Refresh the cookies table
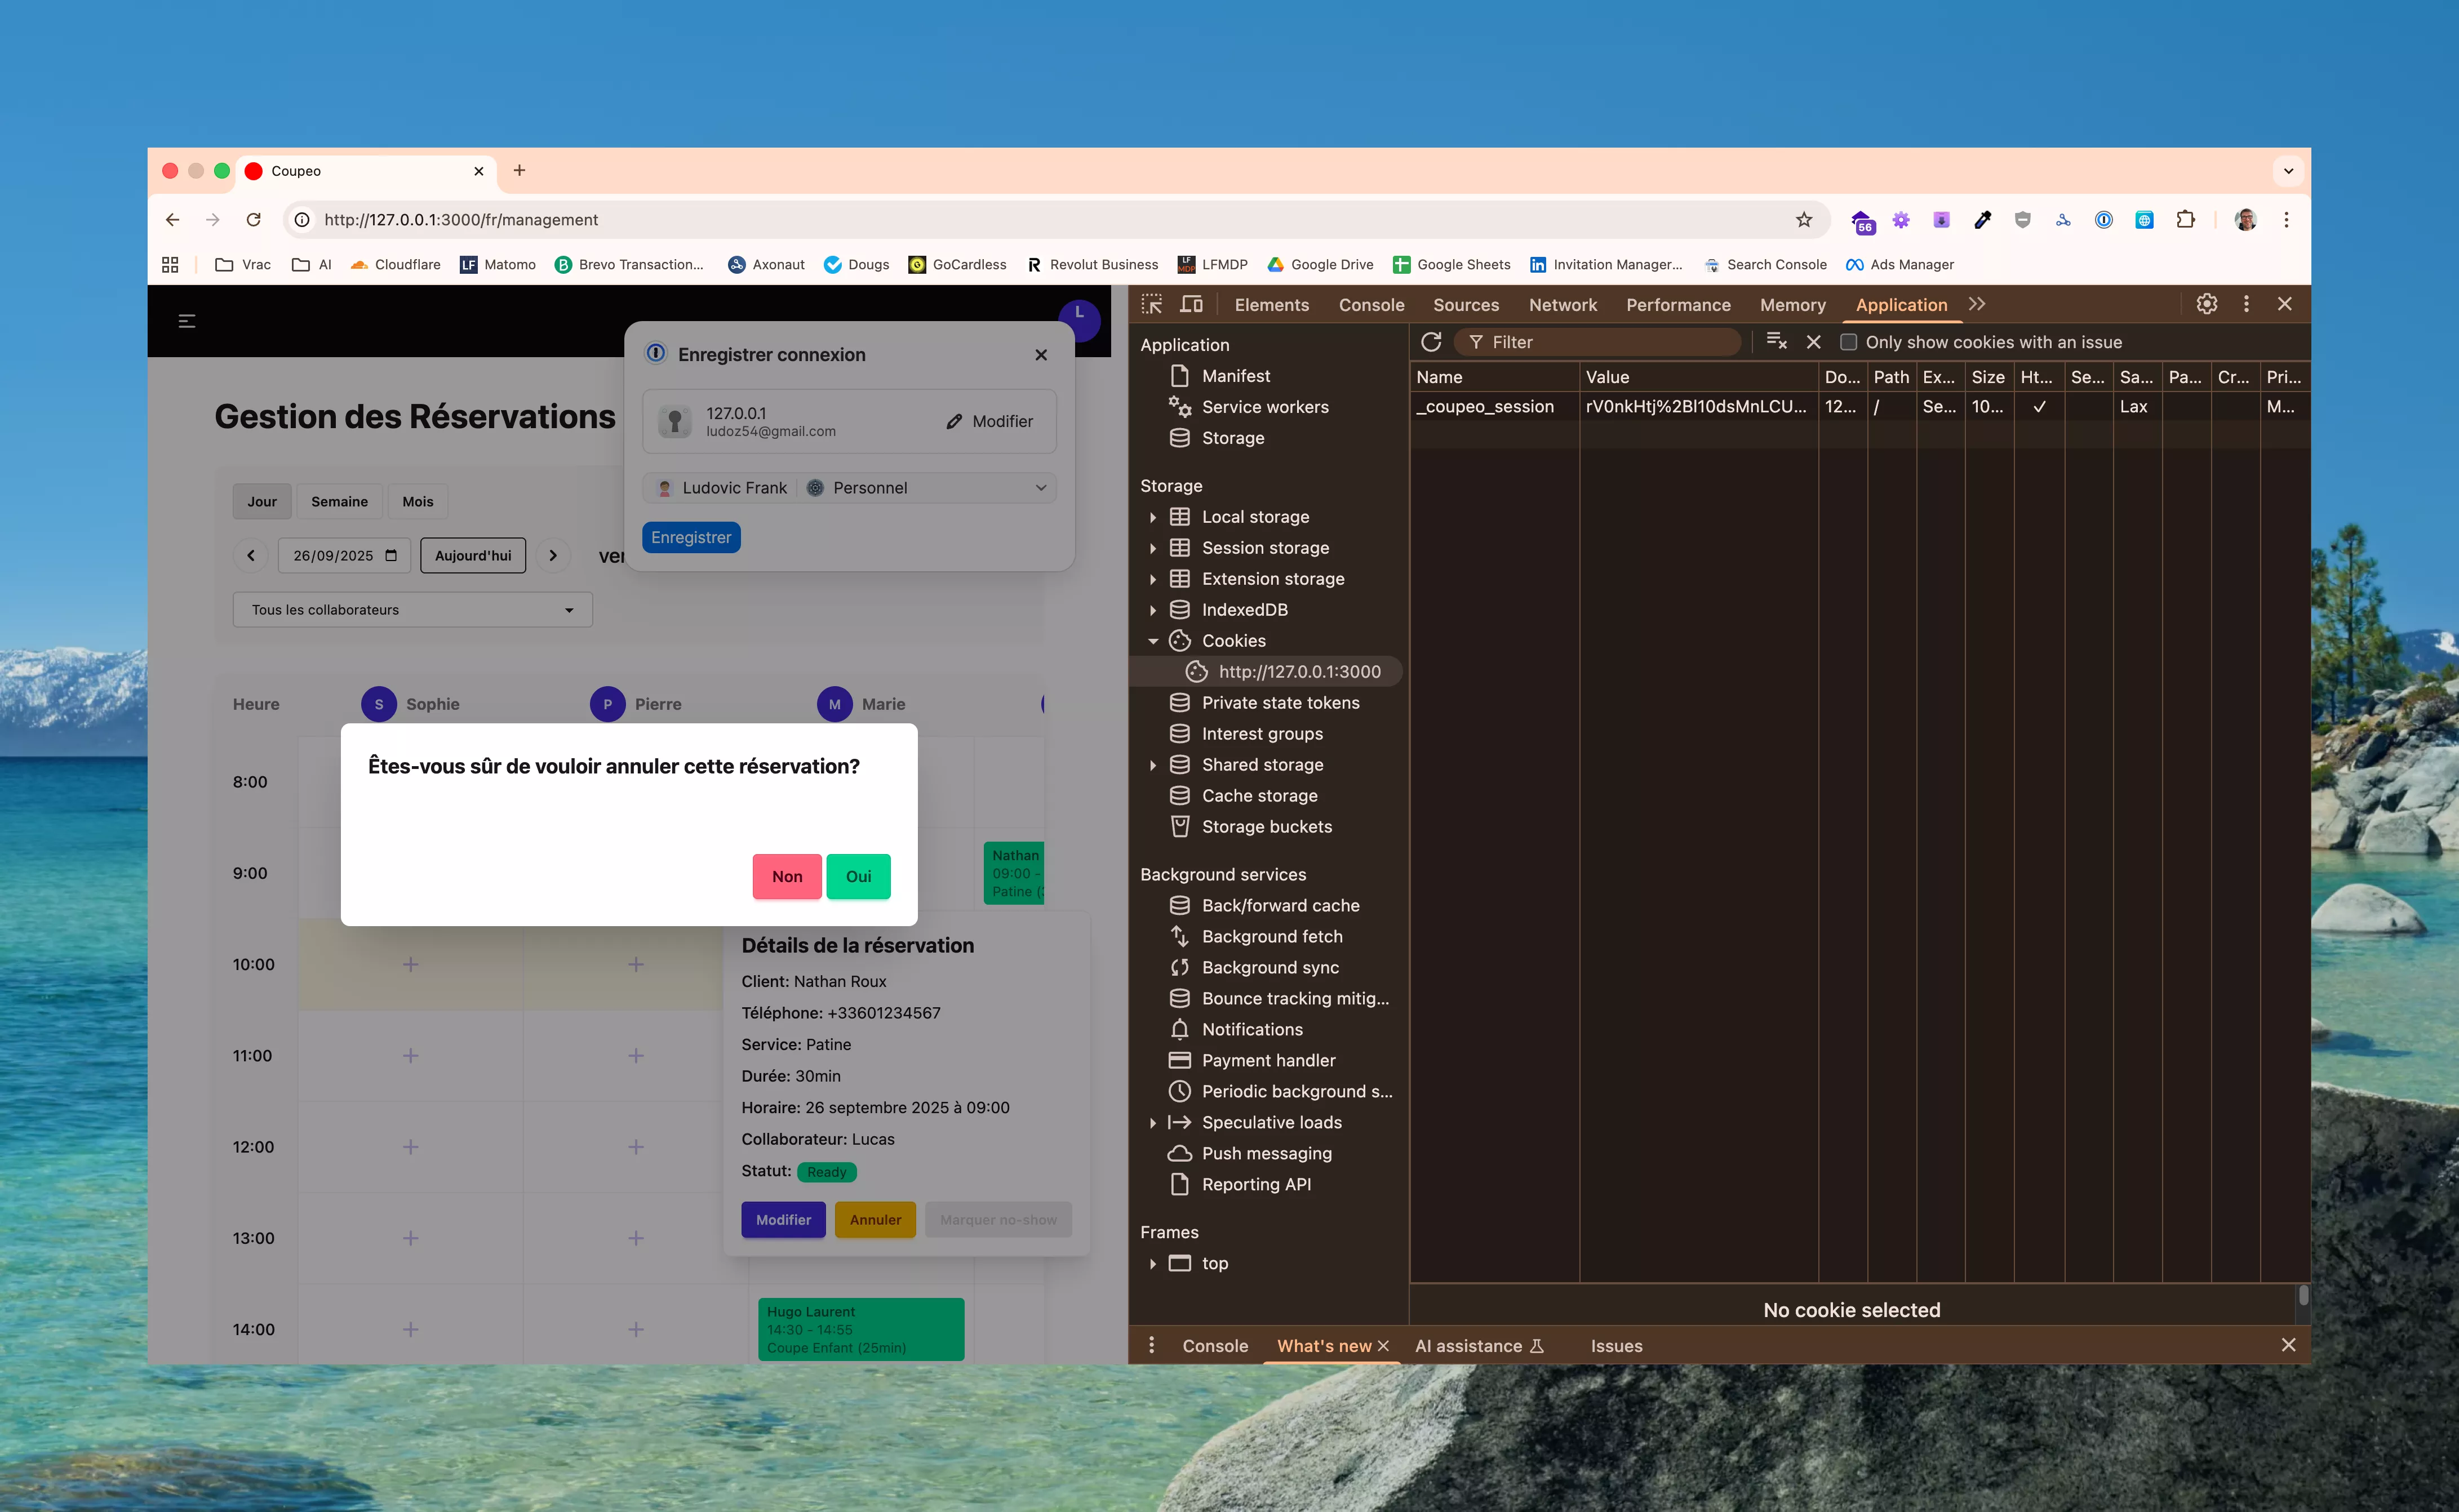This screenshot has width=2459, height=1512. 1431,342
